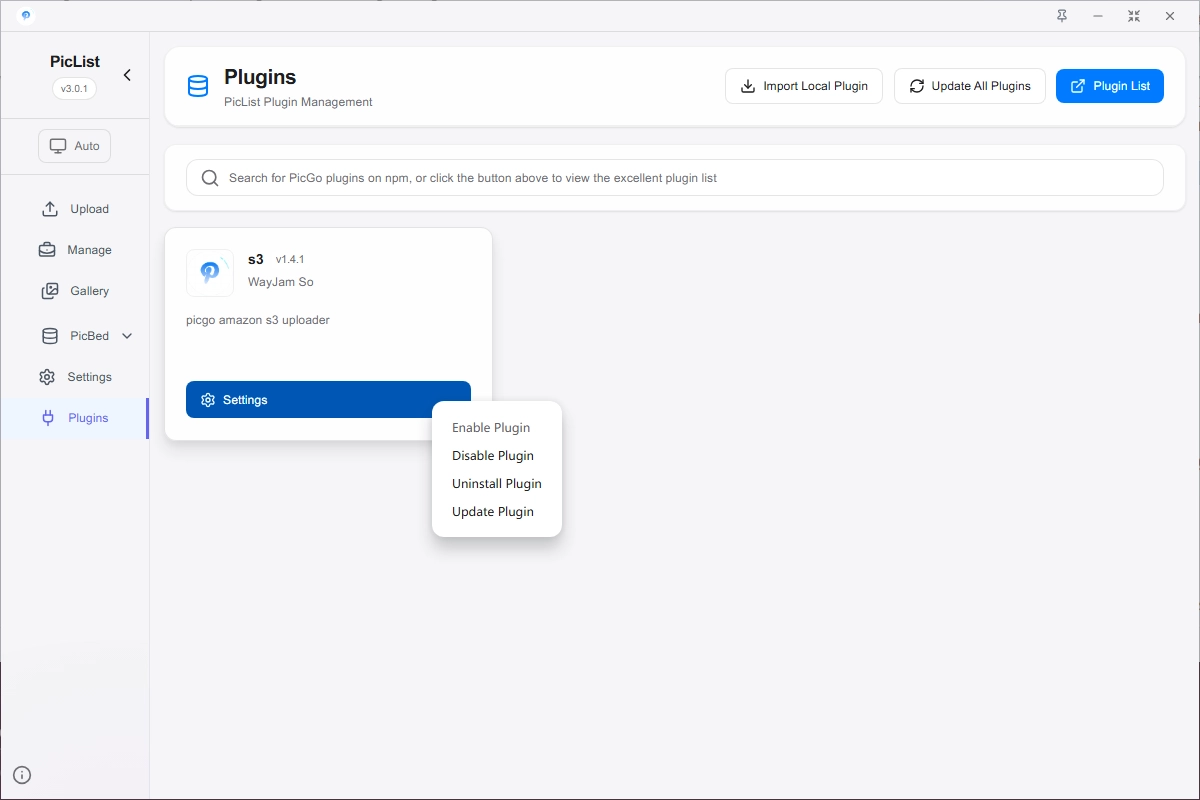Image resolution: width=1200 pixels, height=800 pixels.
Task: Click the PicList title in the sidebar
Action: pyautogui.click(x=75, y=62)
